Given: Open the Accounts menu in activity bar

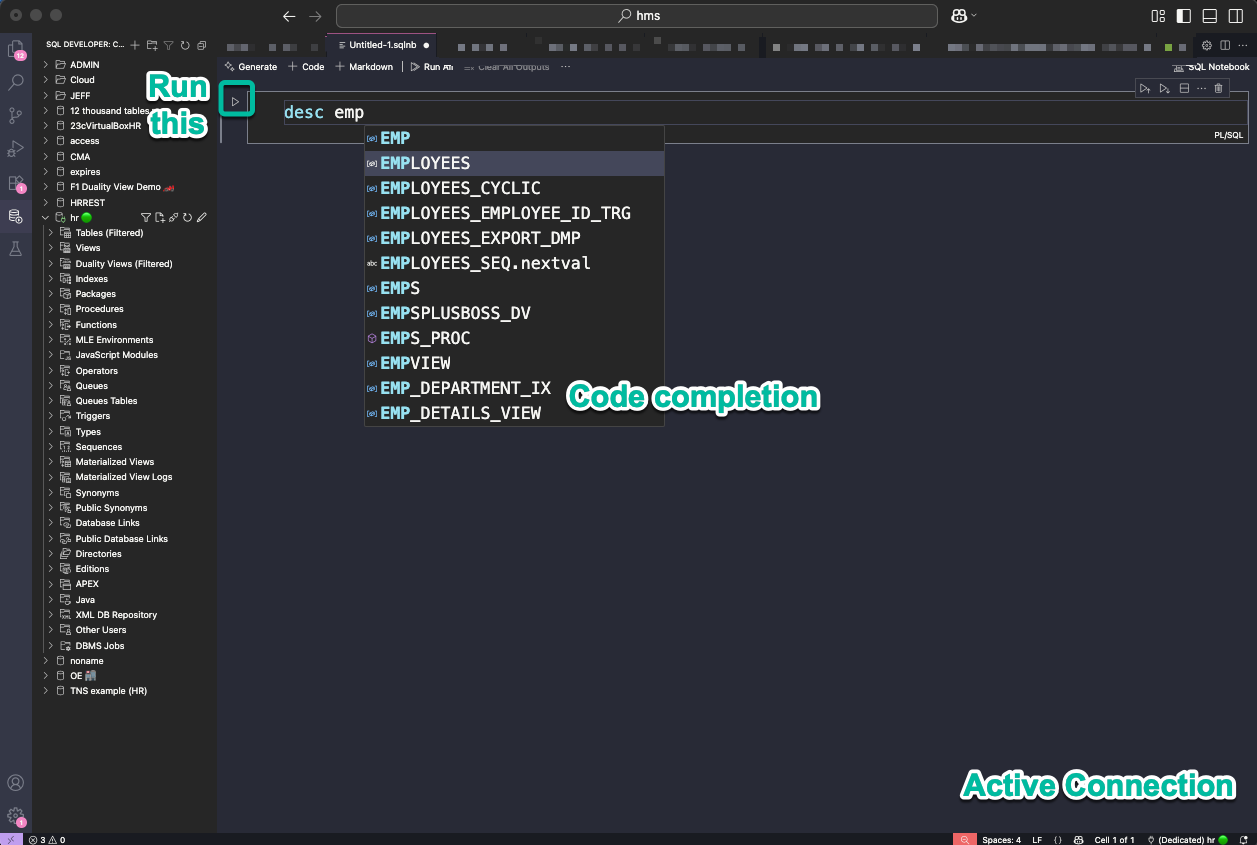Looking at the screenshot, I should point(15,783).
